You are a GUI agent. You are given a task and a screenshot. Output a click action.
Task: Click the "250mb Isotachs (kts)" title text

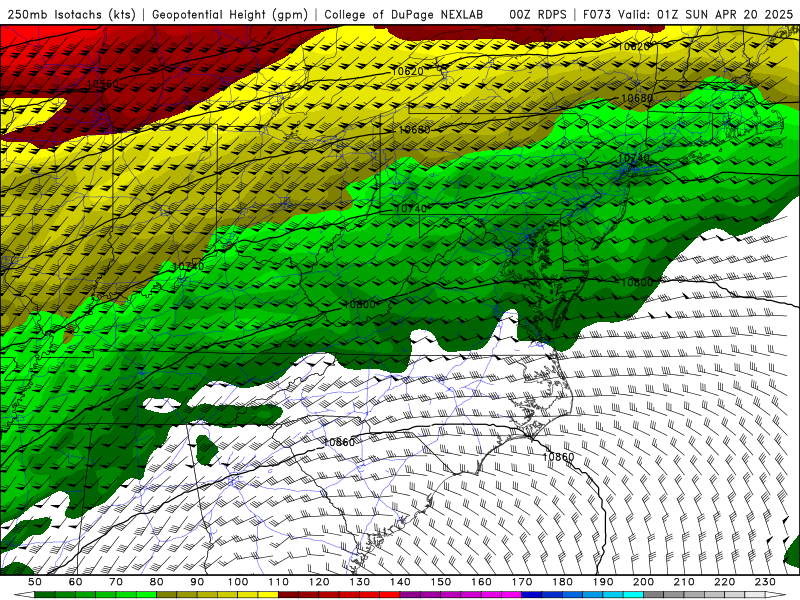pos(72,15)
